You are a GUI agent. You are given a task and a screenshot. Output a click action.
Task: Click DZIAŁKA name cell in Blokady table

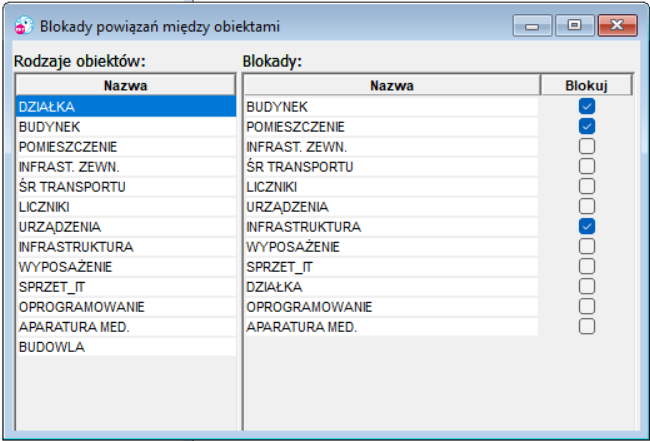coord(391,287)
